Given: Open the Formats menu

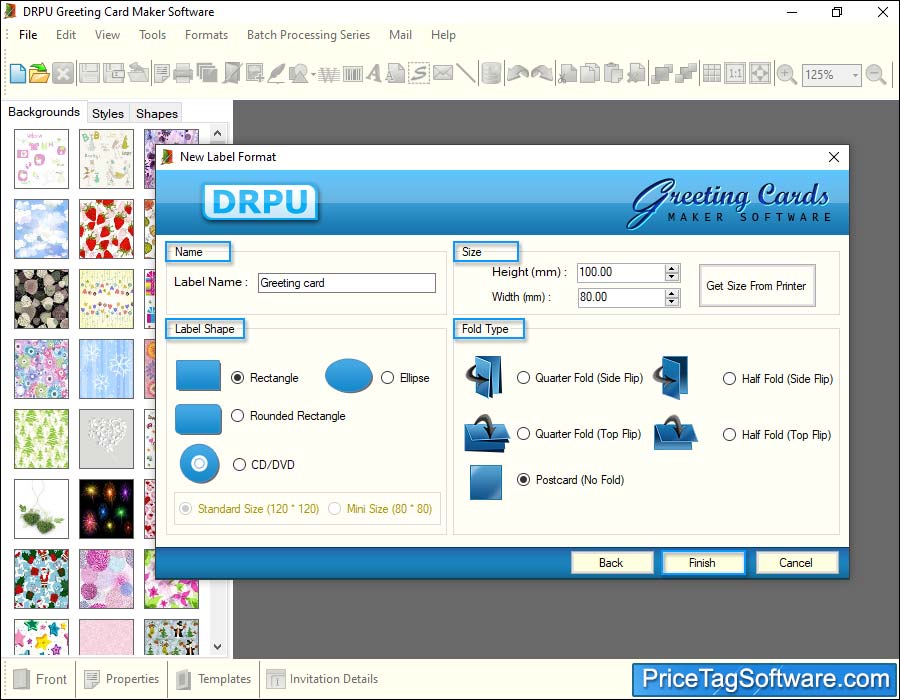Looking at the screenshot, I should [x=206, y=35].
